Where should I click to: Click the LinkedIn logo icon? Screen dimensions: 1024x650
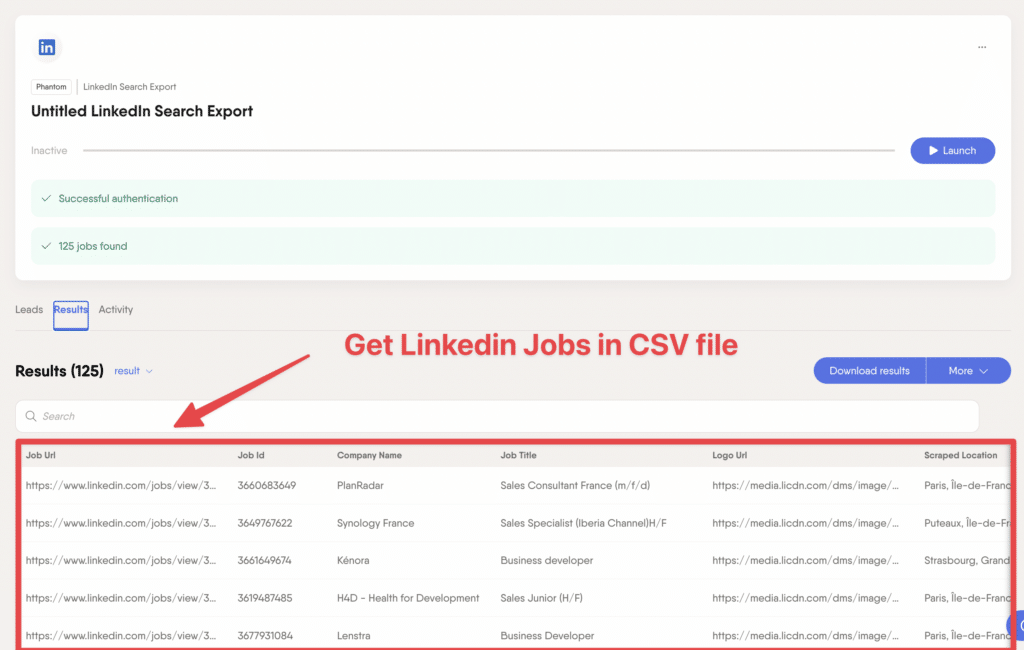click(x=47, y=47)
